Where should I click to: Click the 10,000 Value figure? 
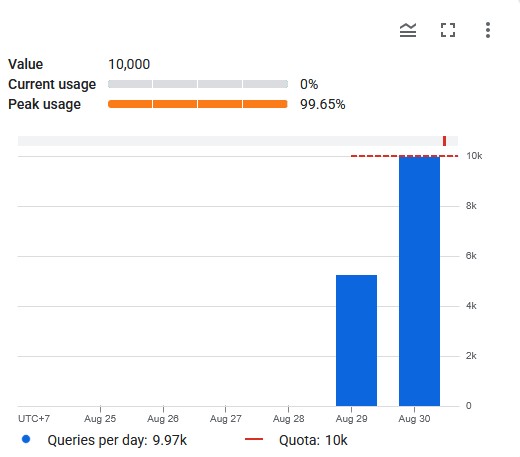tap(129, 64)
